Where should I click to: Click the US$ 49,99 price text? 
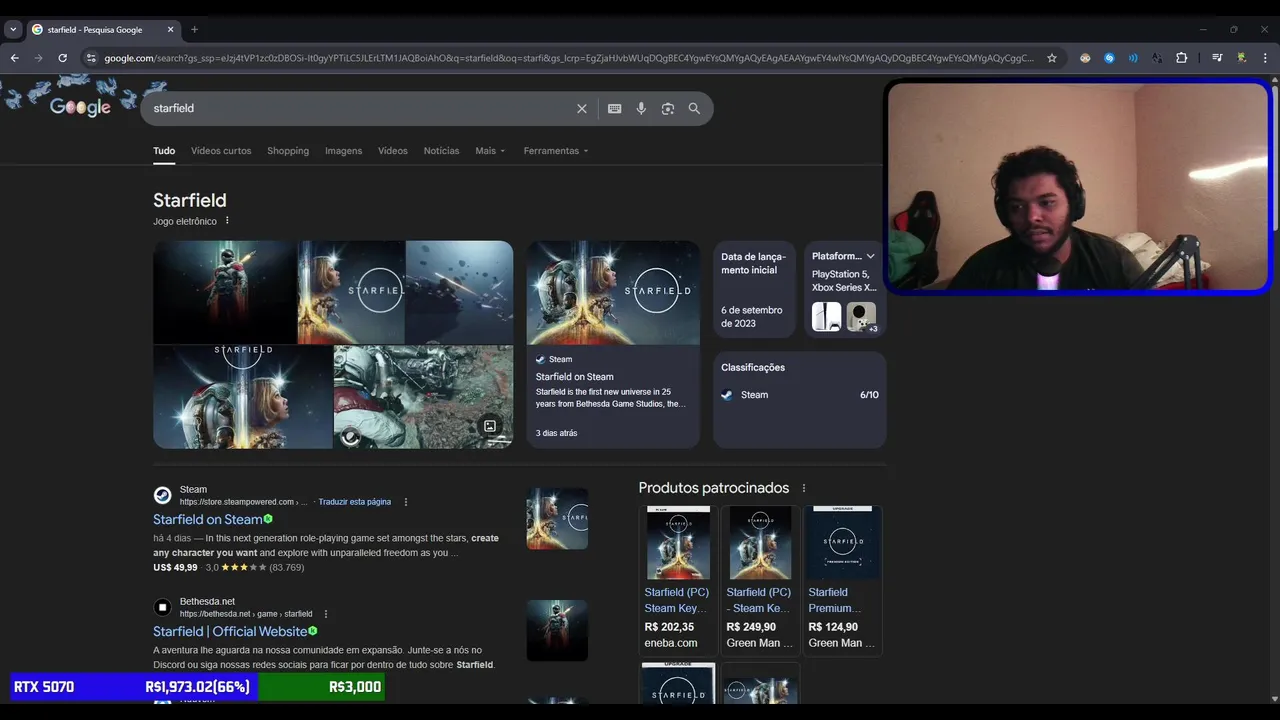pyautogui.click(x=175, y=568)
